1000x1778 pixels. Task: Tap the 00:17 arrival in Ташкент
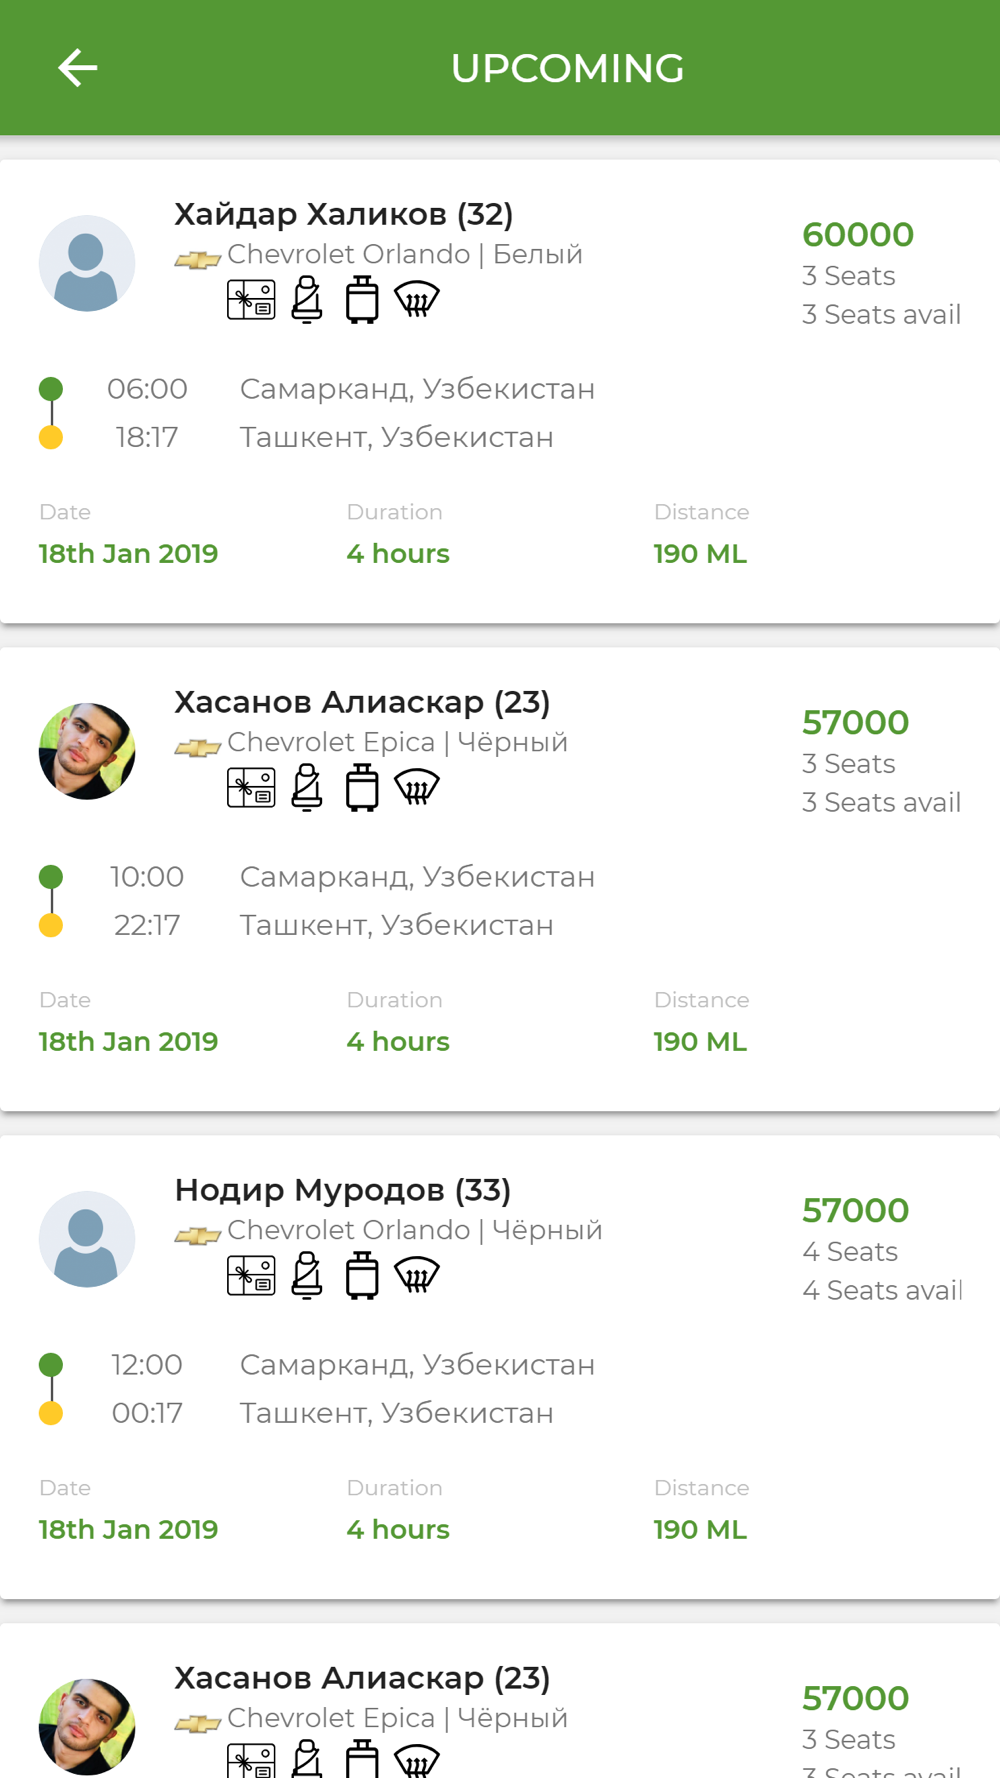147,1413
